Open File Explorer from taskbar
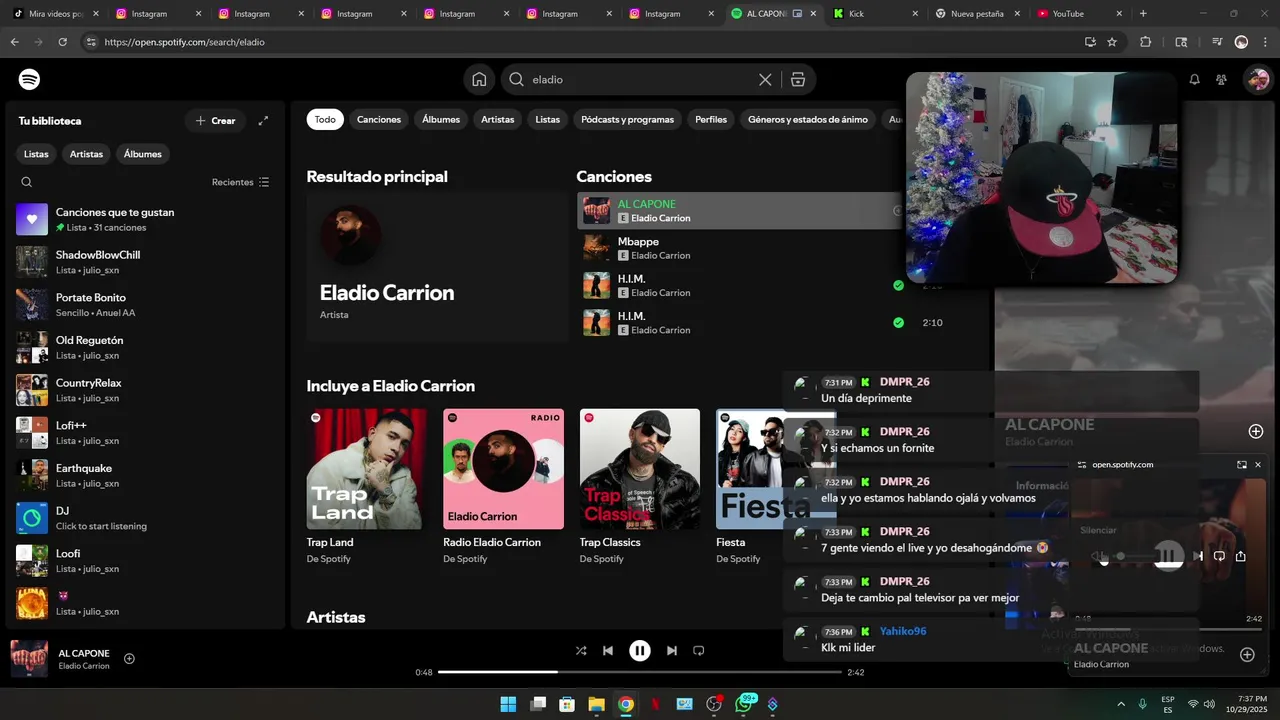This screenshot has height=720, width=1280. pos(596,704)
